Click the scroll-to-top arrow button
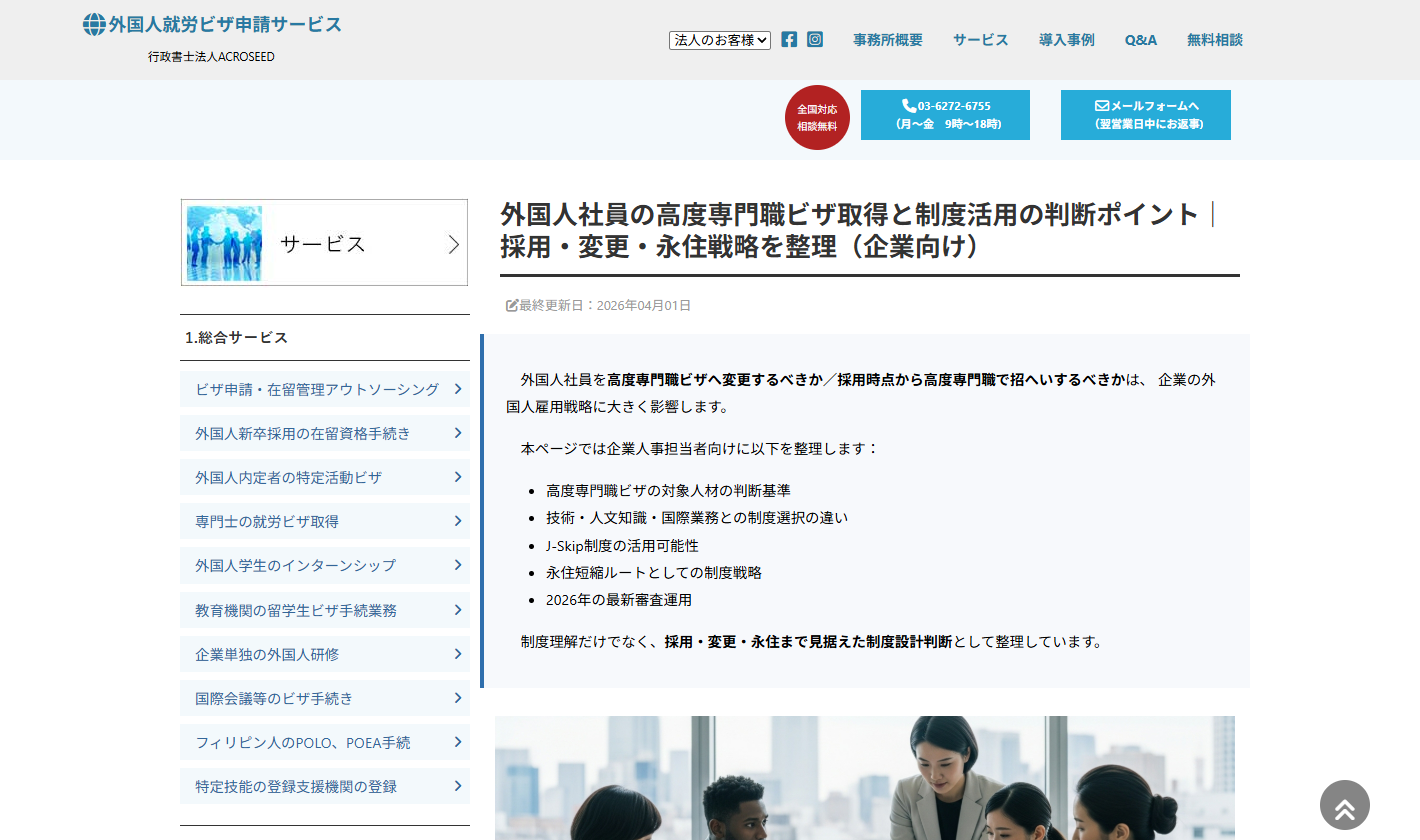This screenshot has height=840, width=1420. (x=1344, y=805)
